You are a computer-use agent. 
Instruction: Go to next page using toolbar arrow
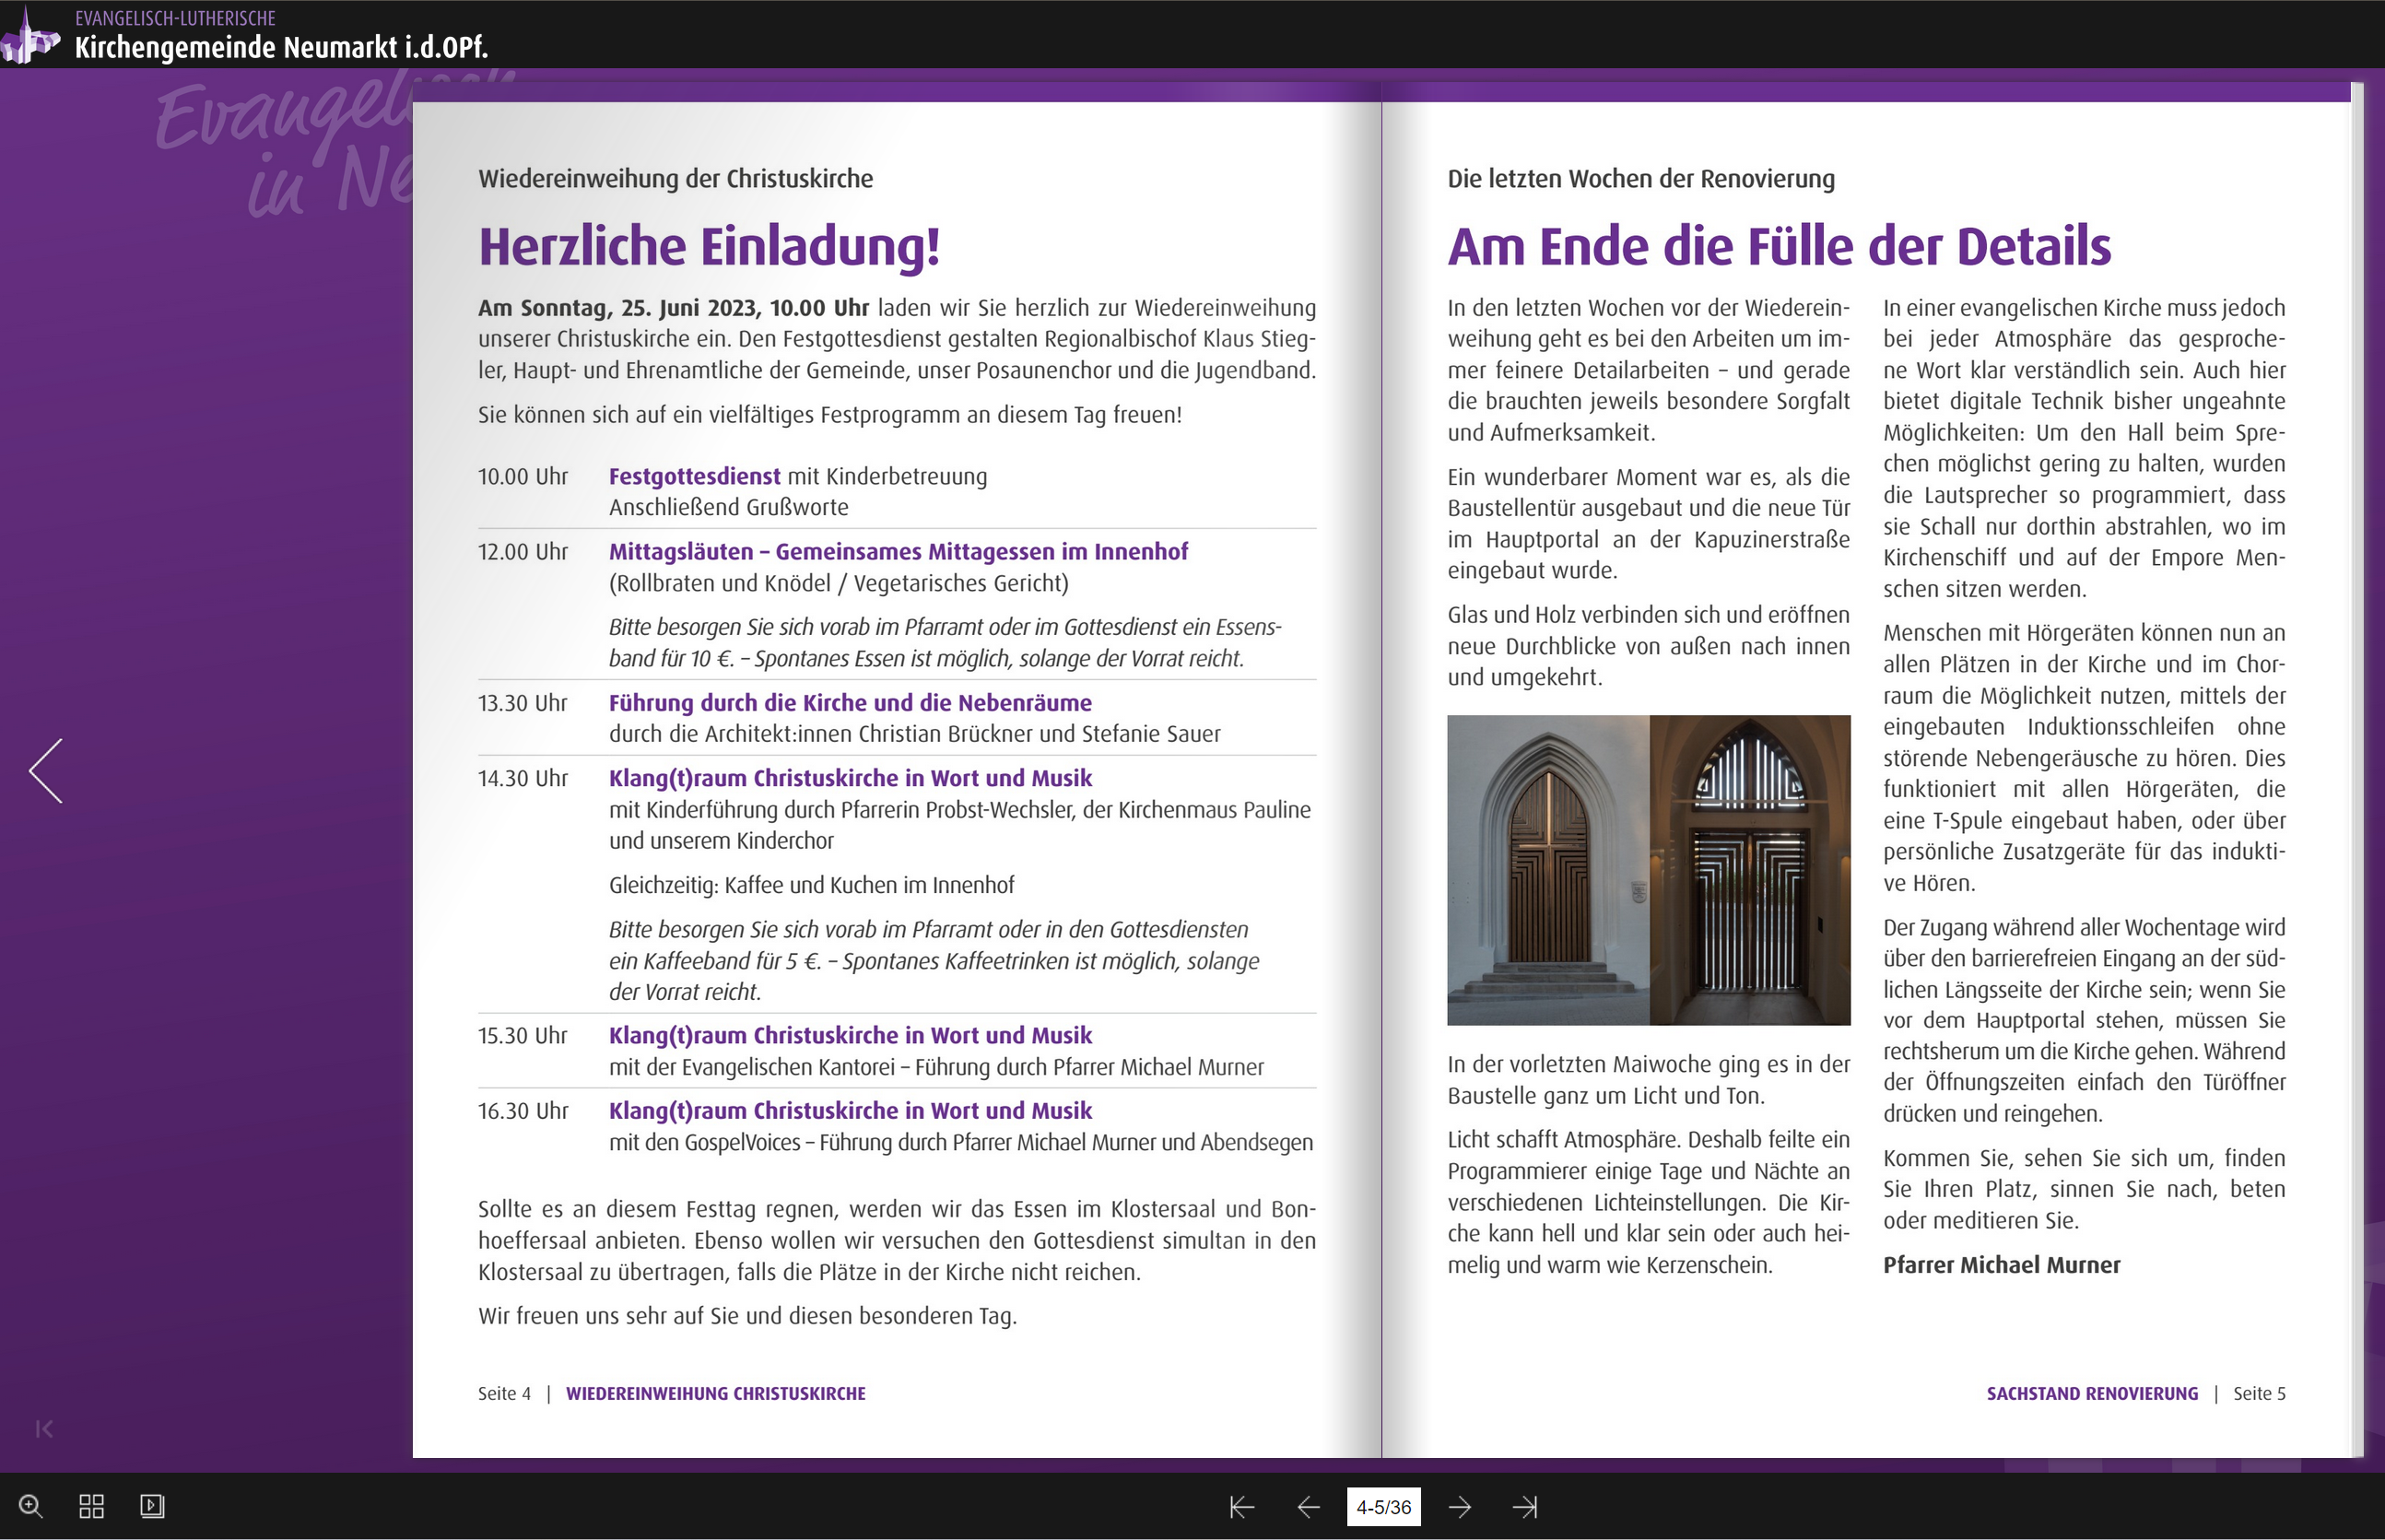click(x=1460, y=1507)
